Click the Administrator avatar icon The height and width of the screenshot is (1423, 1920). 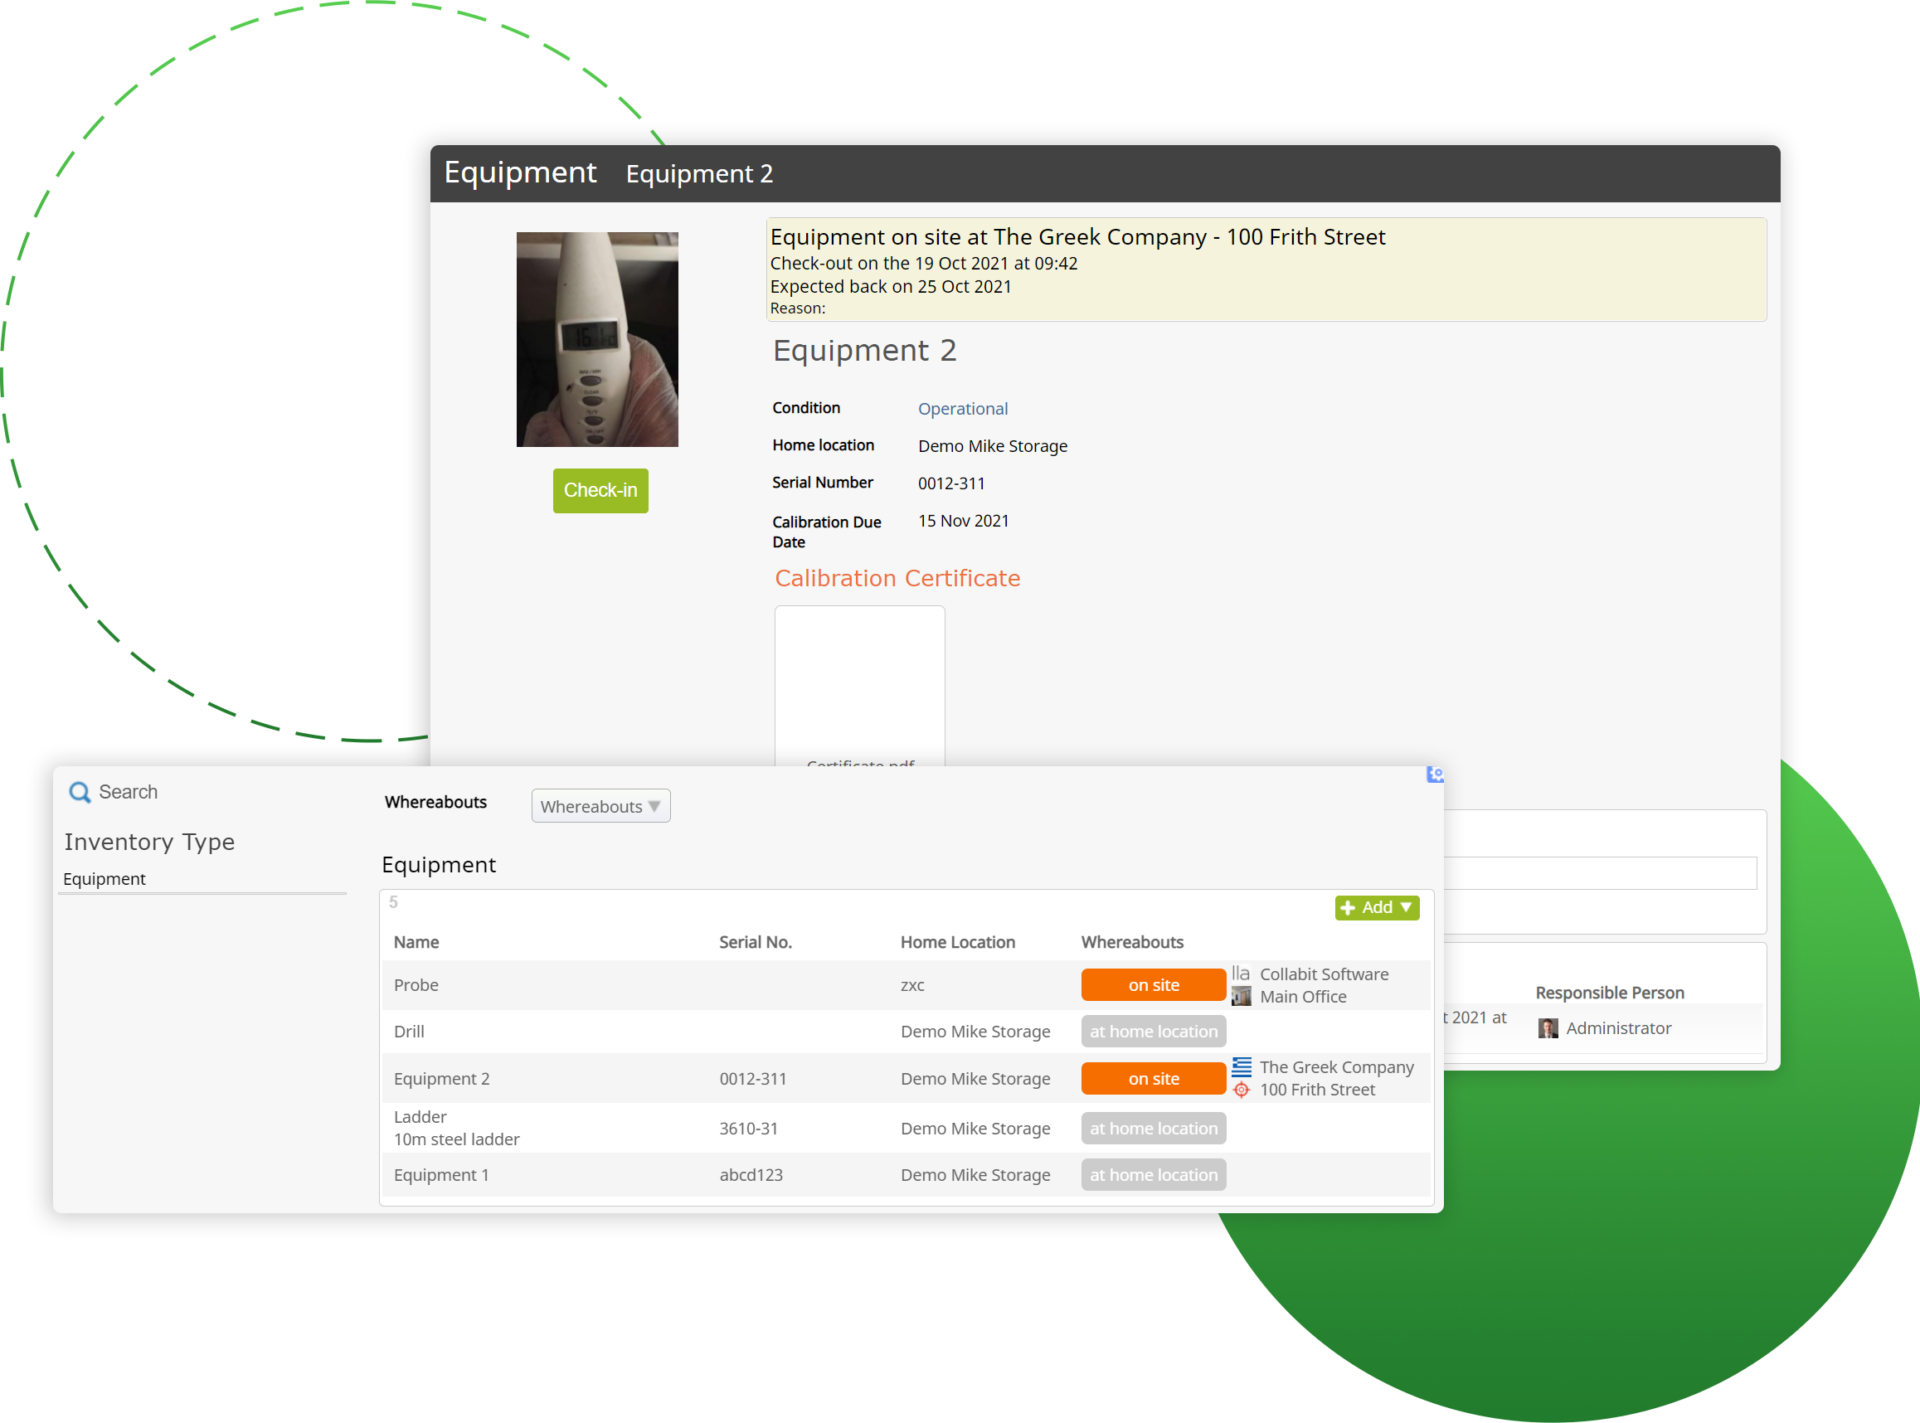(1547, 1028)
